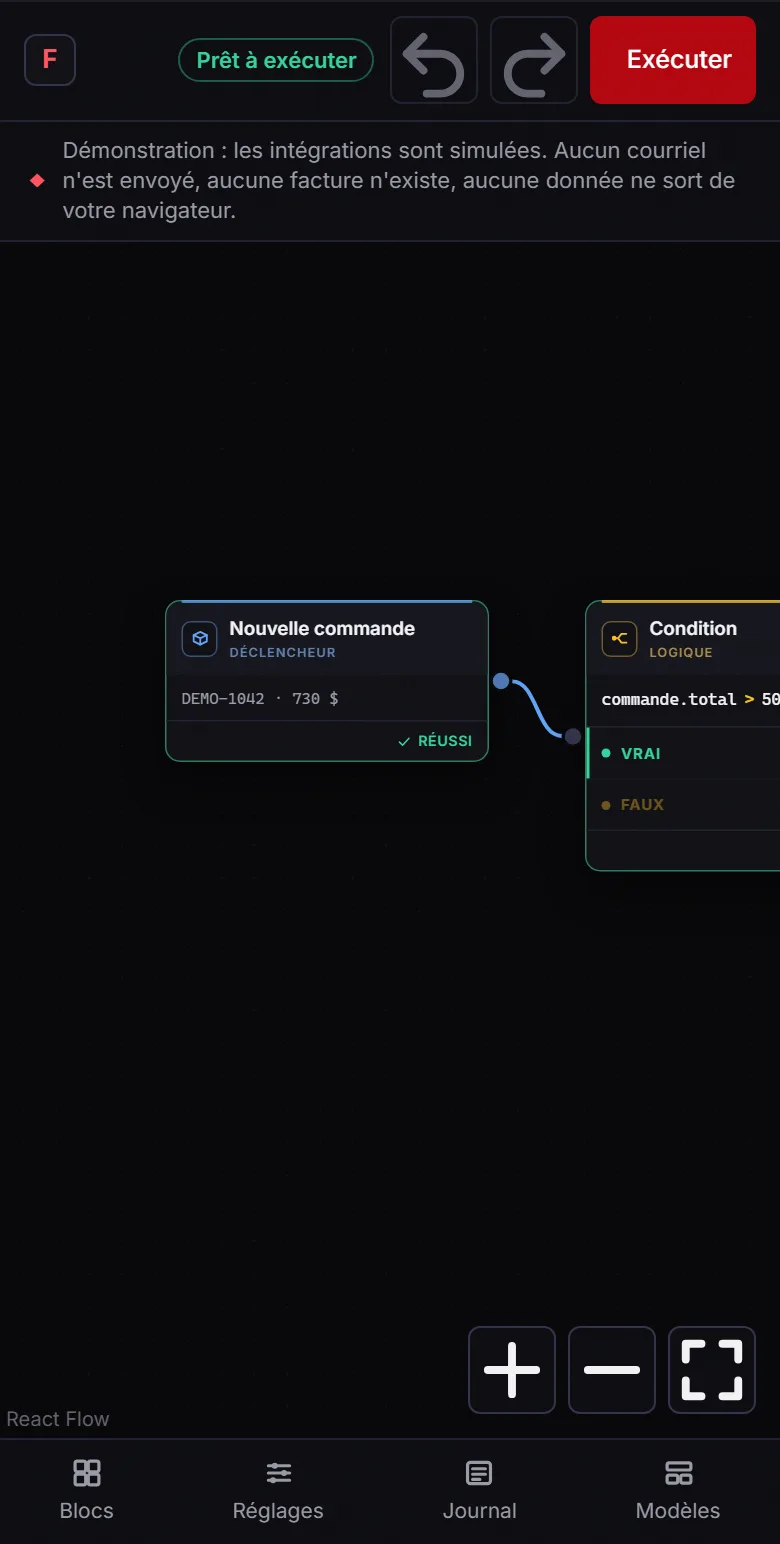Screen dimensions: 780x1544
Task: Select the FAUX output branch
Action: coord(684,804)
